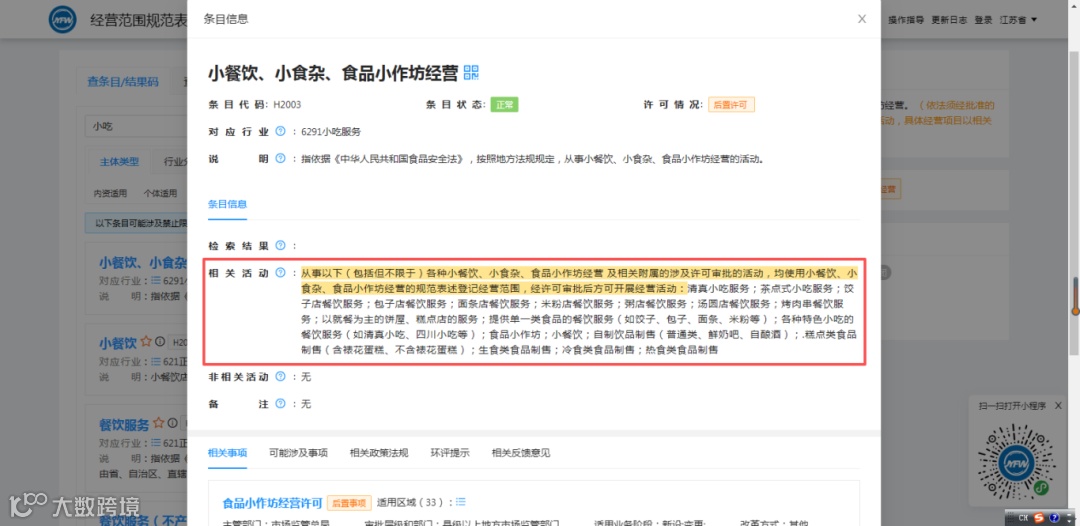
Task: Open the QR code icon beside the item title
Action: 471,72
